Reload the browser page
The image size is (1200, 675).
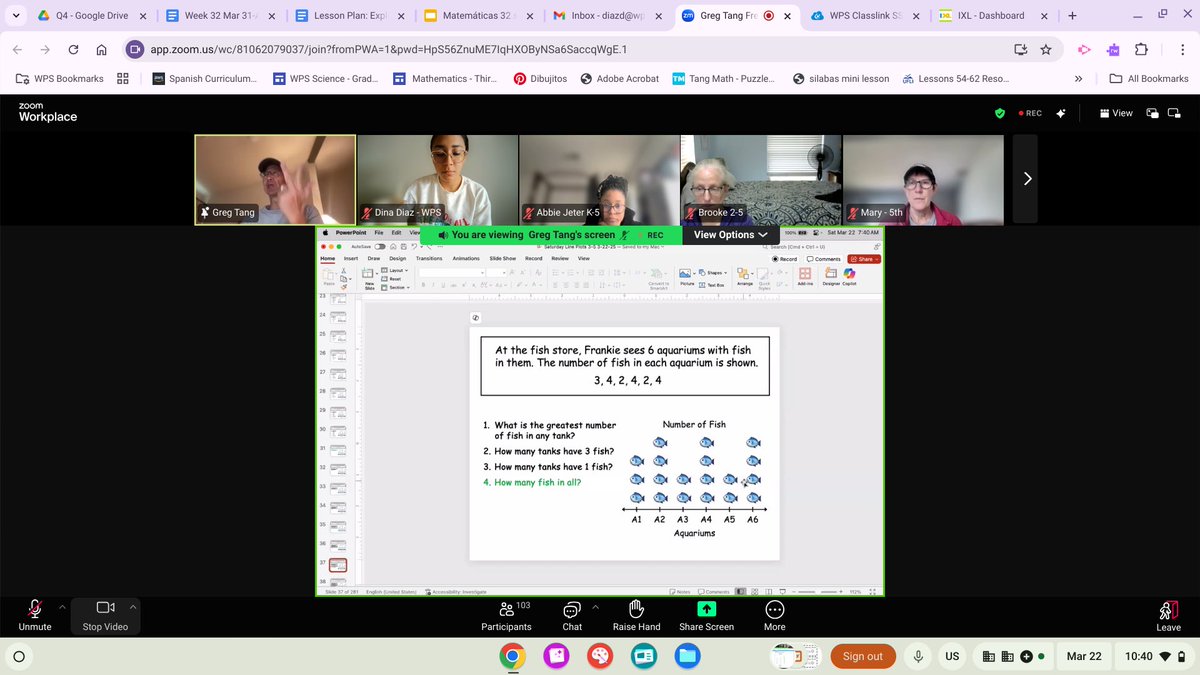(73, 49)
